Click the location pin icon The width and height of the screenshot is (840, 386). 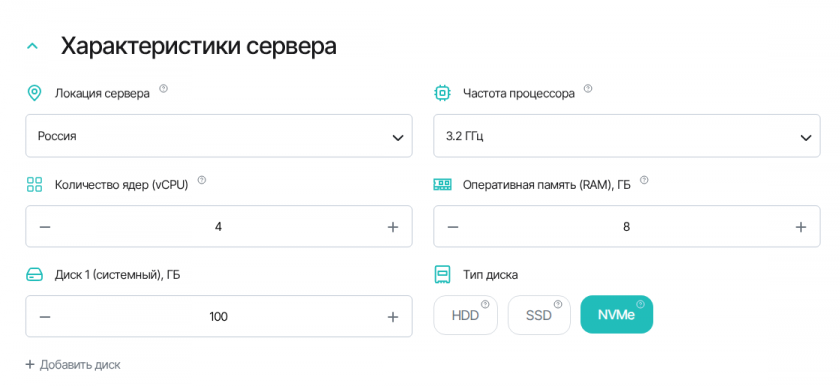coord(34,93)
